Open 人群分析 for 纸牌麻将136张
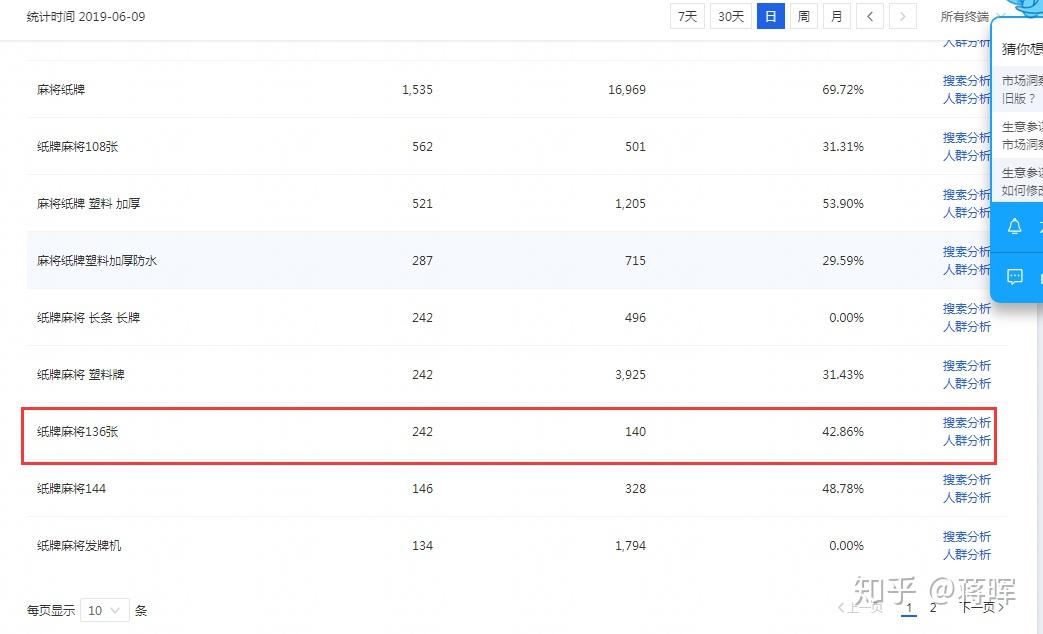 (967, 440)
